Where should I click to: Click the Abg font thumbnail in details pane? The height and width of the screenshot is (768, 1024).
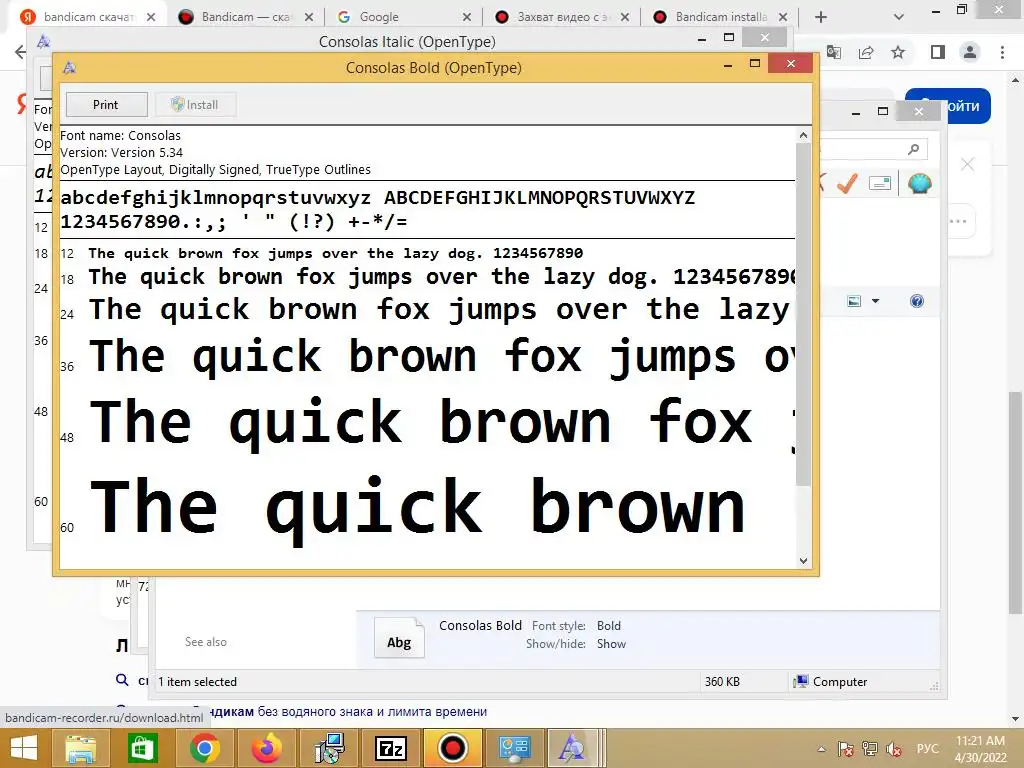399,637
